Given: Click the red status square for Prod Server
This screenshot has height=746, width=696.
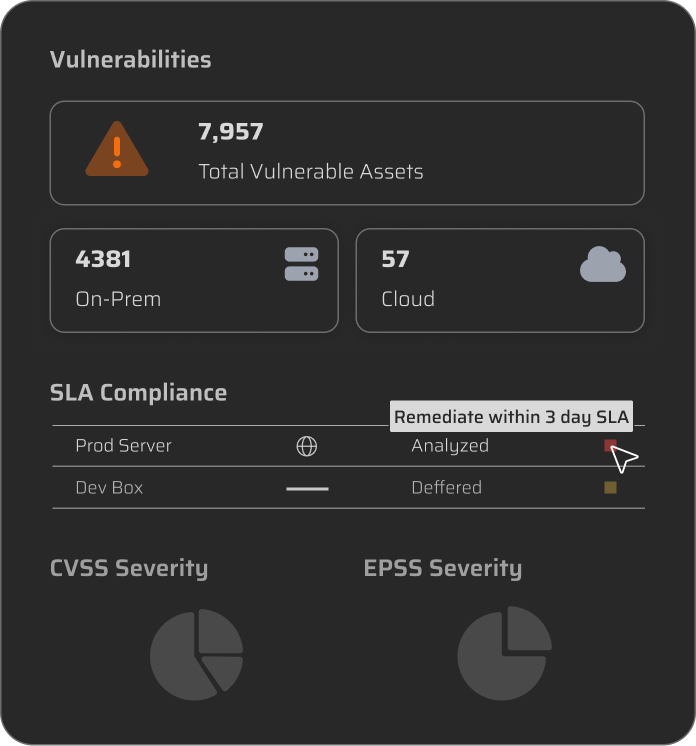Looking at the screenshot, I should (x=610, y=446).
